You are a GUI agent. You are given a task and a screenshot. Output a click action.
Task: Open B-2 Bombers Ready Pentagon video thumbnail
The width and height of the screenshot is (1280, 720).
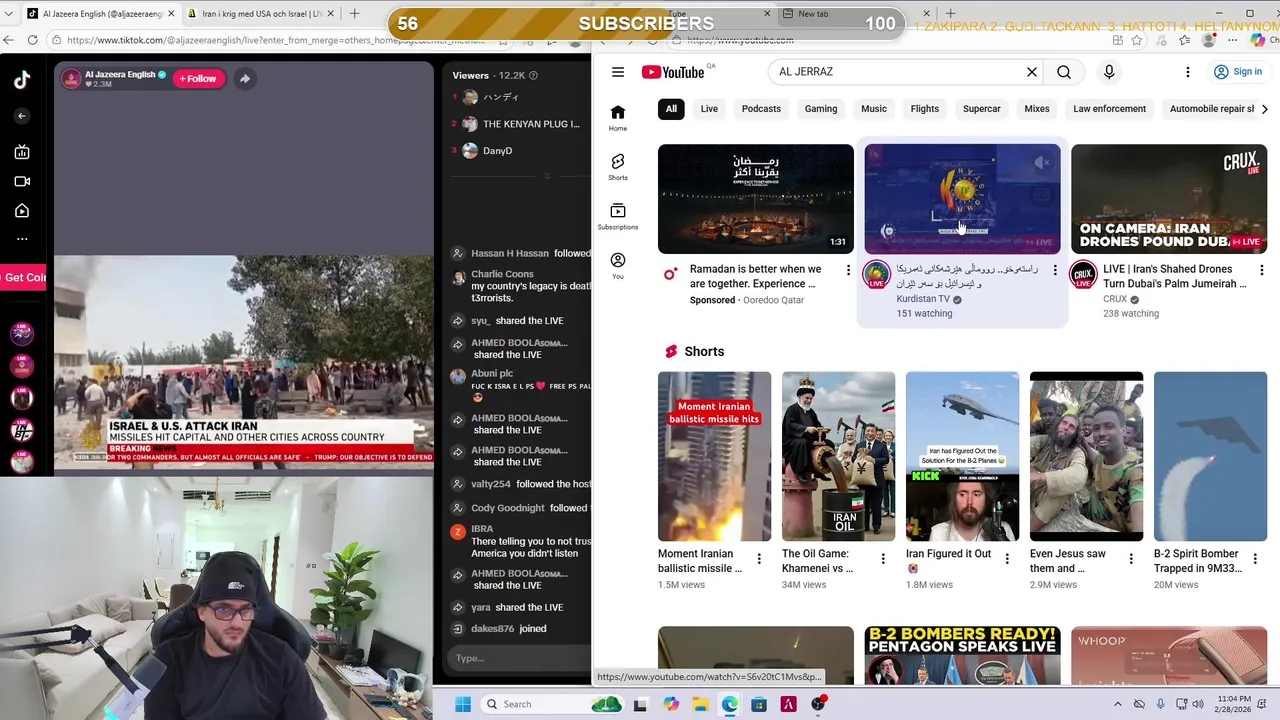pyautogui.click(x=962, y=656)
